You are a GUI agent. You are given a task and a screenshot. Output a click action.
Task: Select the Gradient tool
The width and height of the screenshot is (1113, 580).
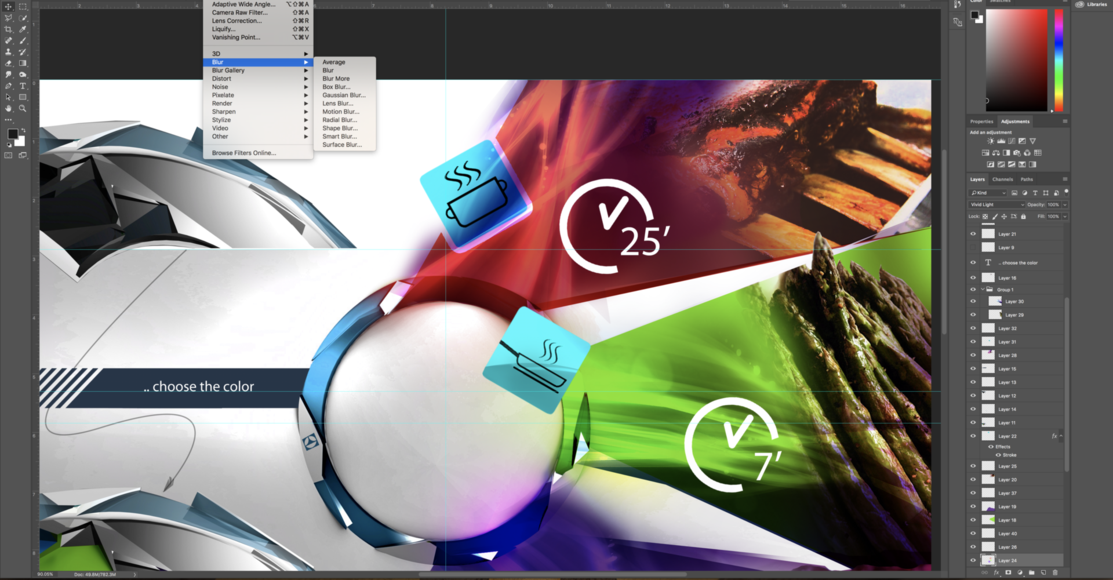[23, 63]
